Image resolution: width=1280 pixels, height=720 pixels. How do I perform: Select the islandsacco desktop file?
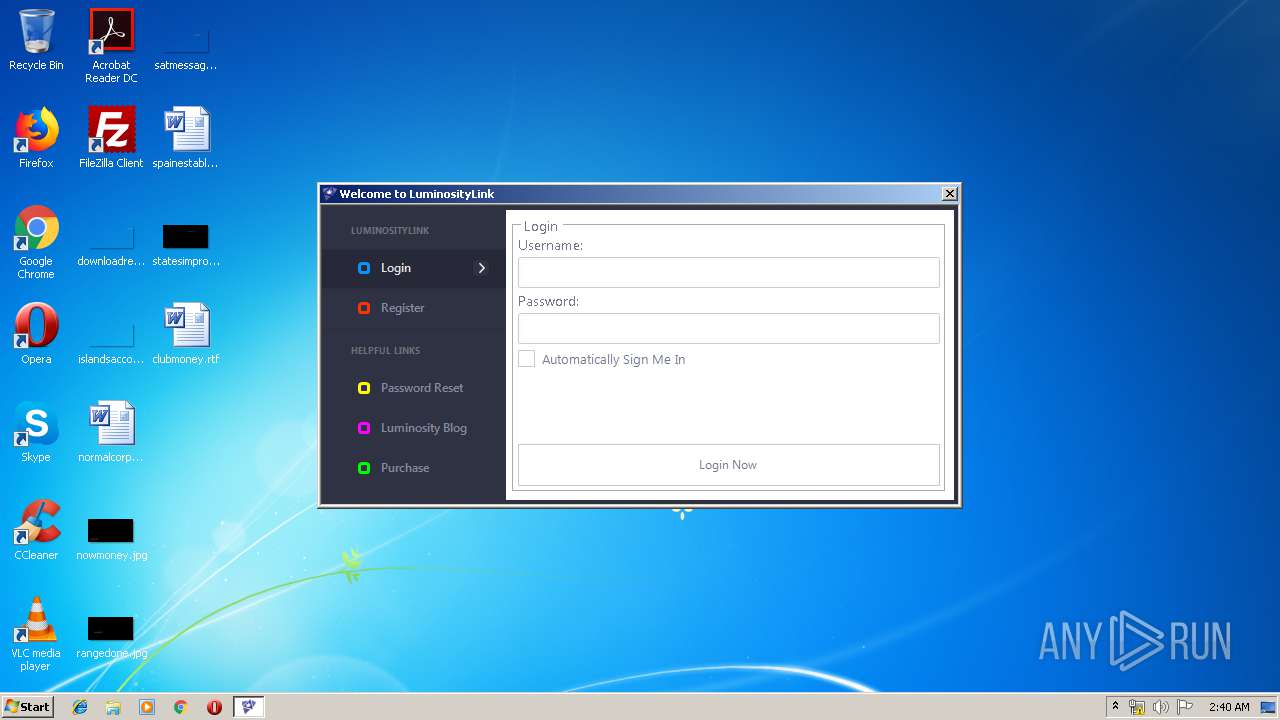[111, 342]
